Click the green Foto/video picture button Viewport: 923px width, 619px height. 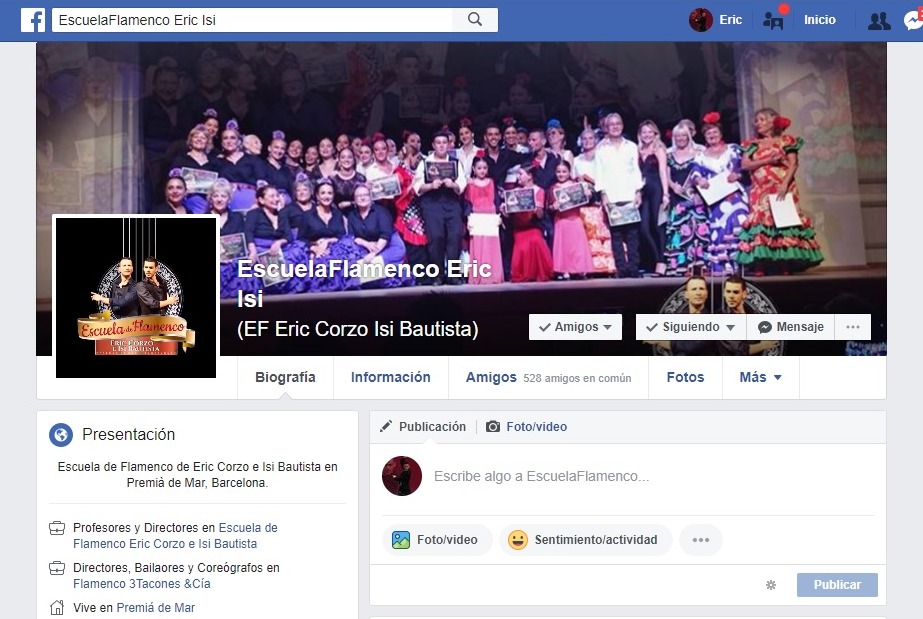[437, 540]
